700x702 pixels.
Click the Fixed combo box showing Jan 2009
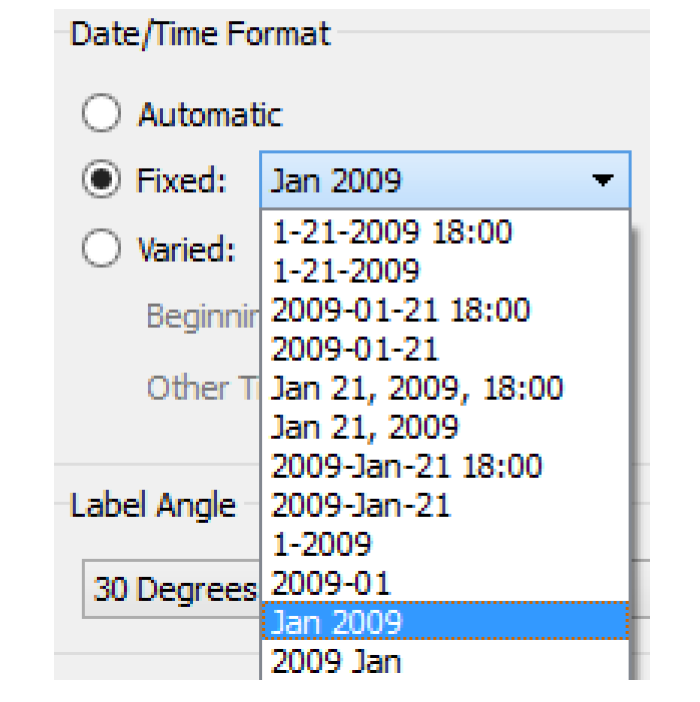pos(430,181)
